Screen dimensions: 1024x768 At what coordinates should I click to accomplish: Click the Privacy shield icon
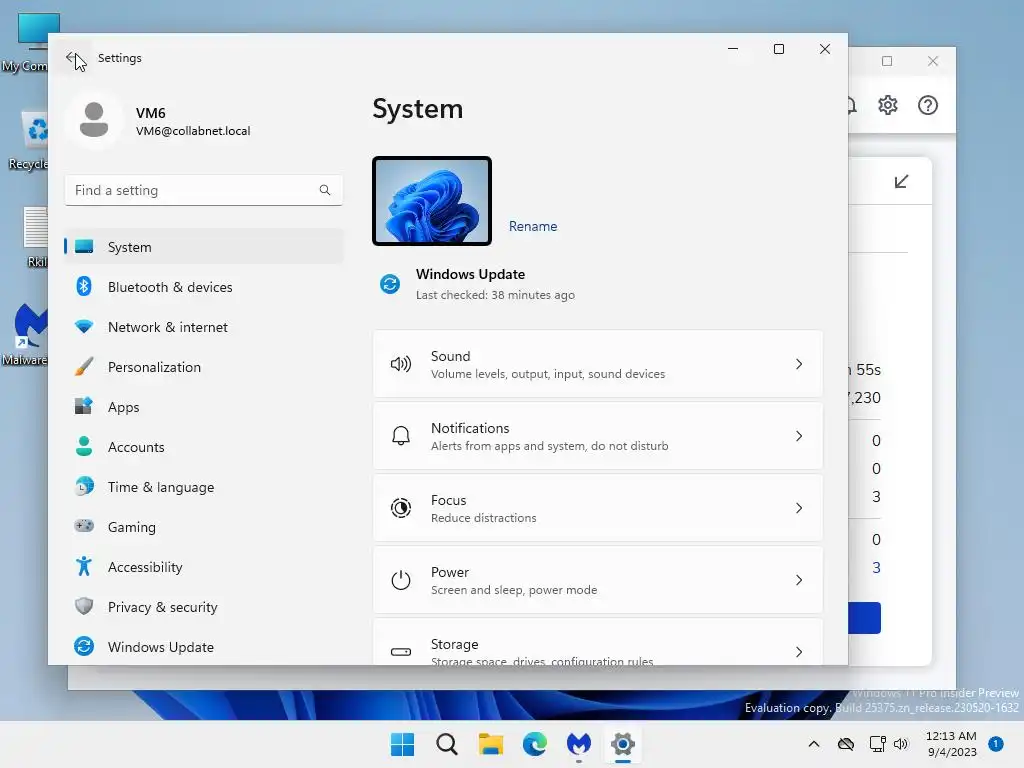click(x=84, y=606)
